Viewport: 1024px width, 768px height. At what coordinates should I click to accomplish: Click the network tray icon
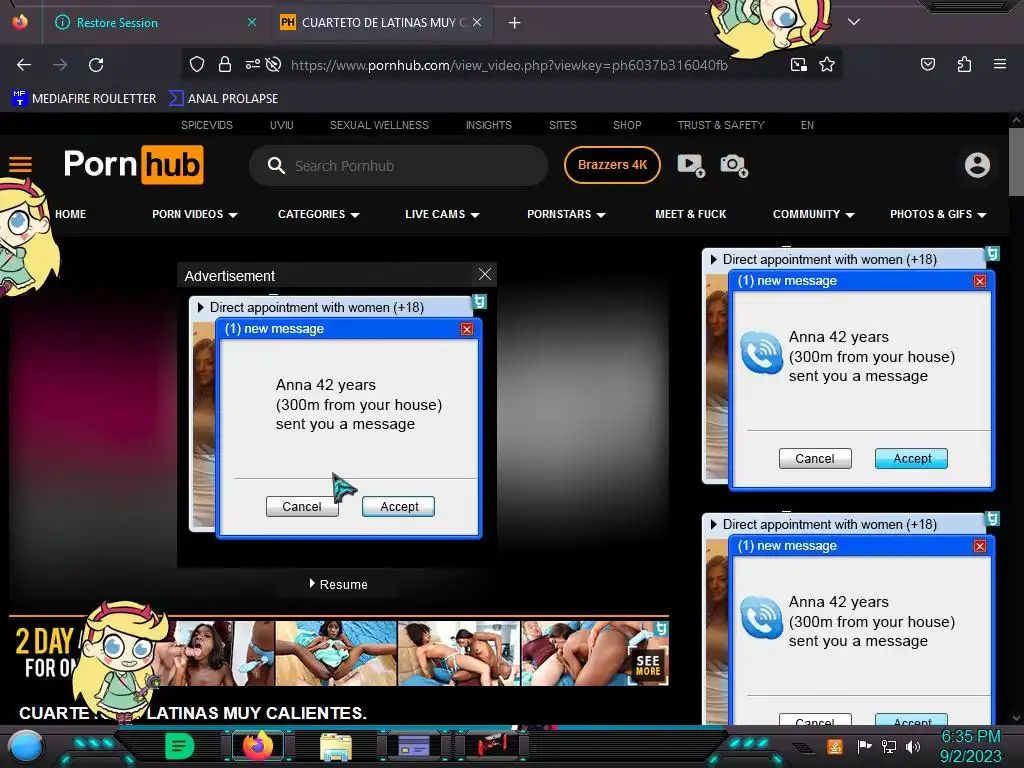click(x=889, y=746)
